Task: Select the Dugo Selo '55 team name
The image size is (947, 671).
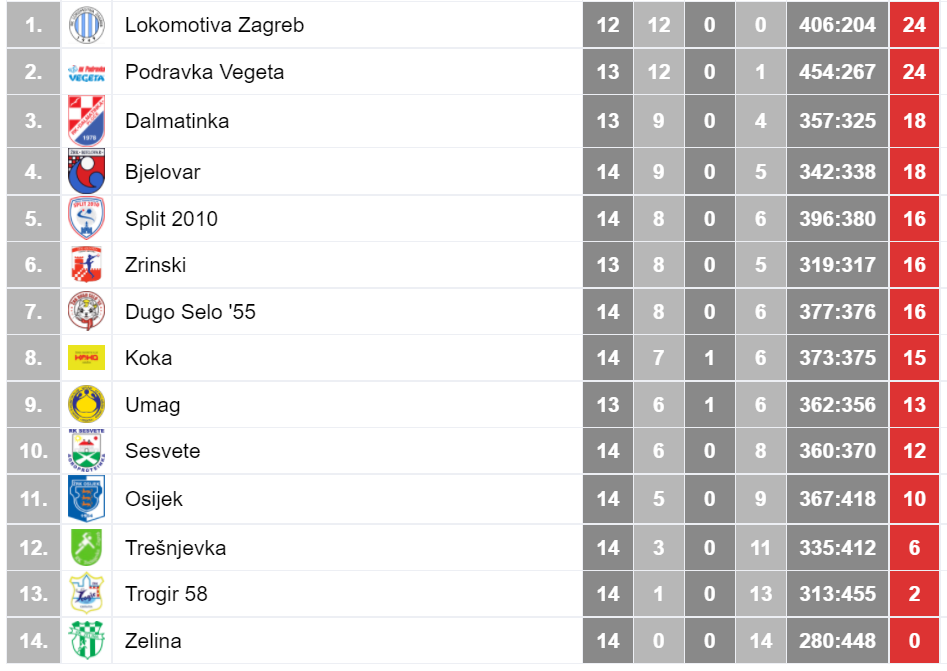Action: (190, 312)
